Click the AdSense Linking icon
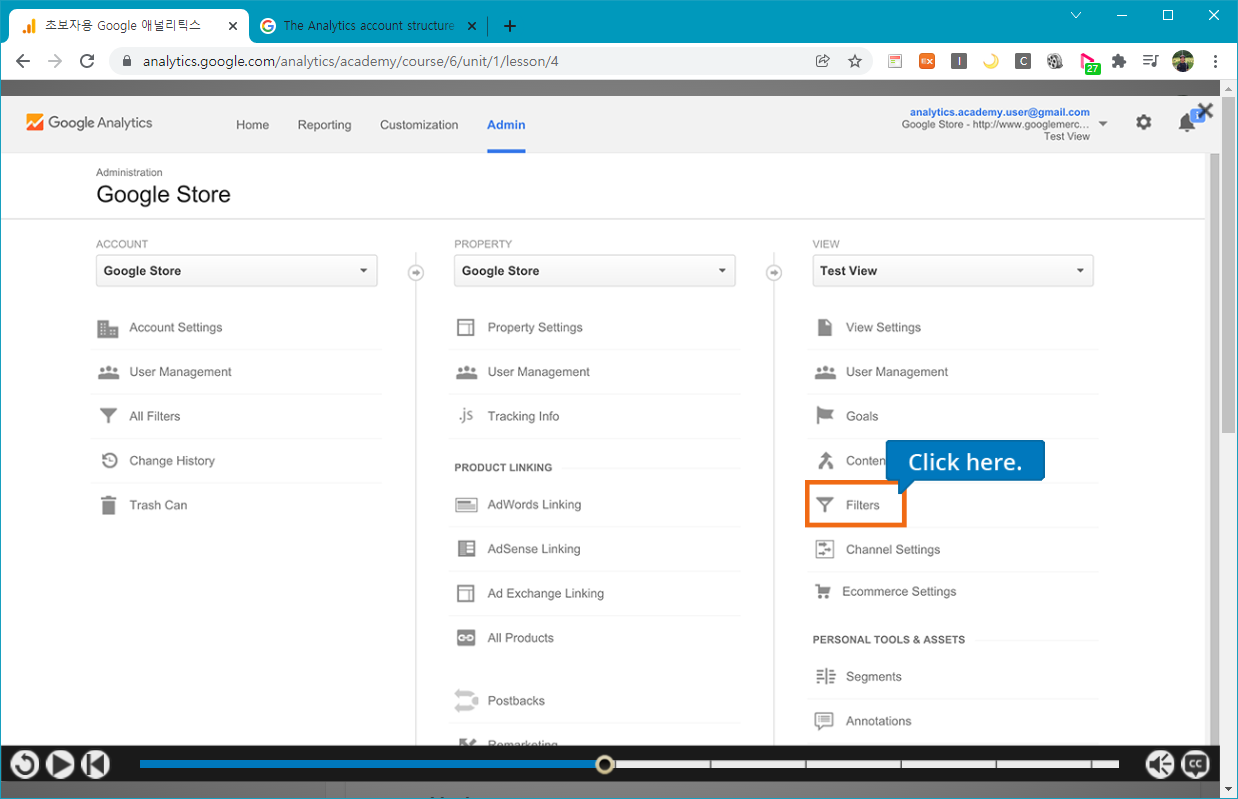This screenshot has width=1238, height=799. click(466, 549)
